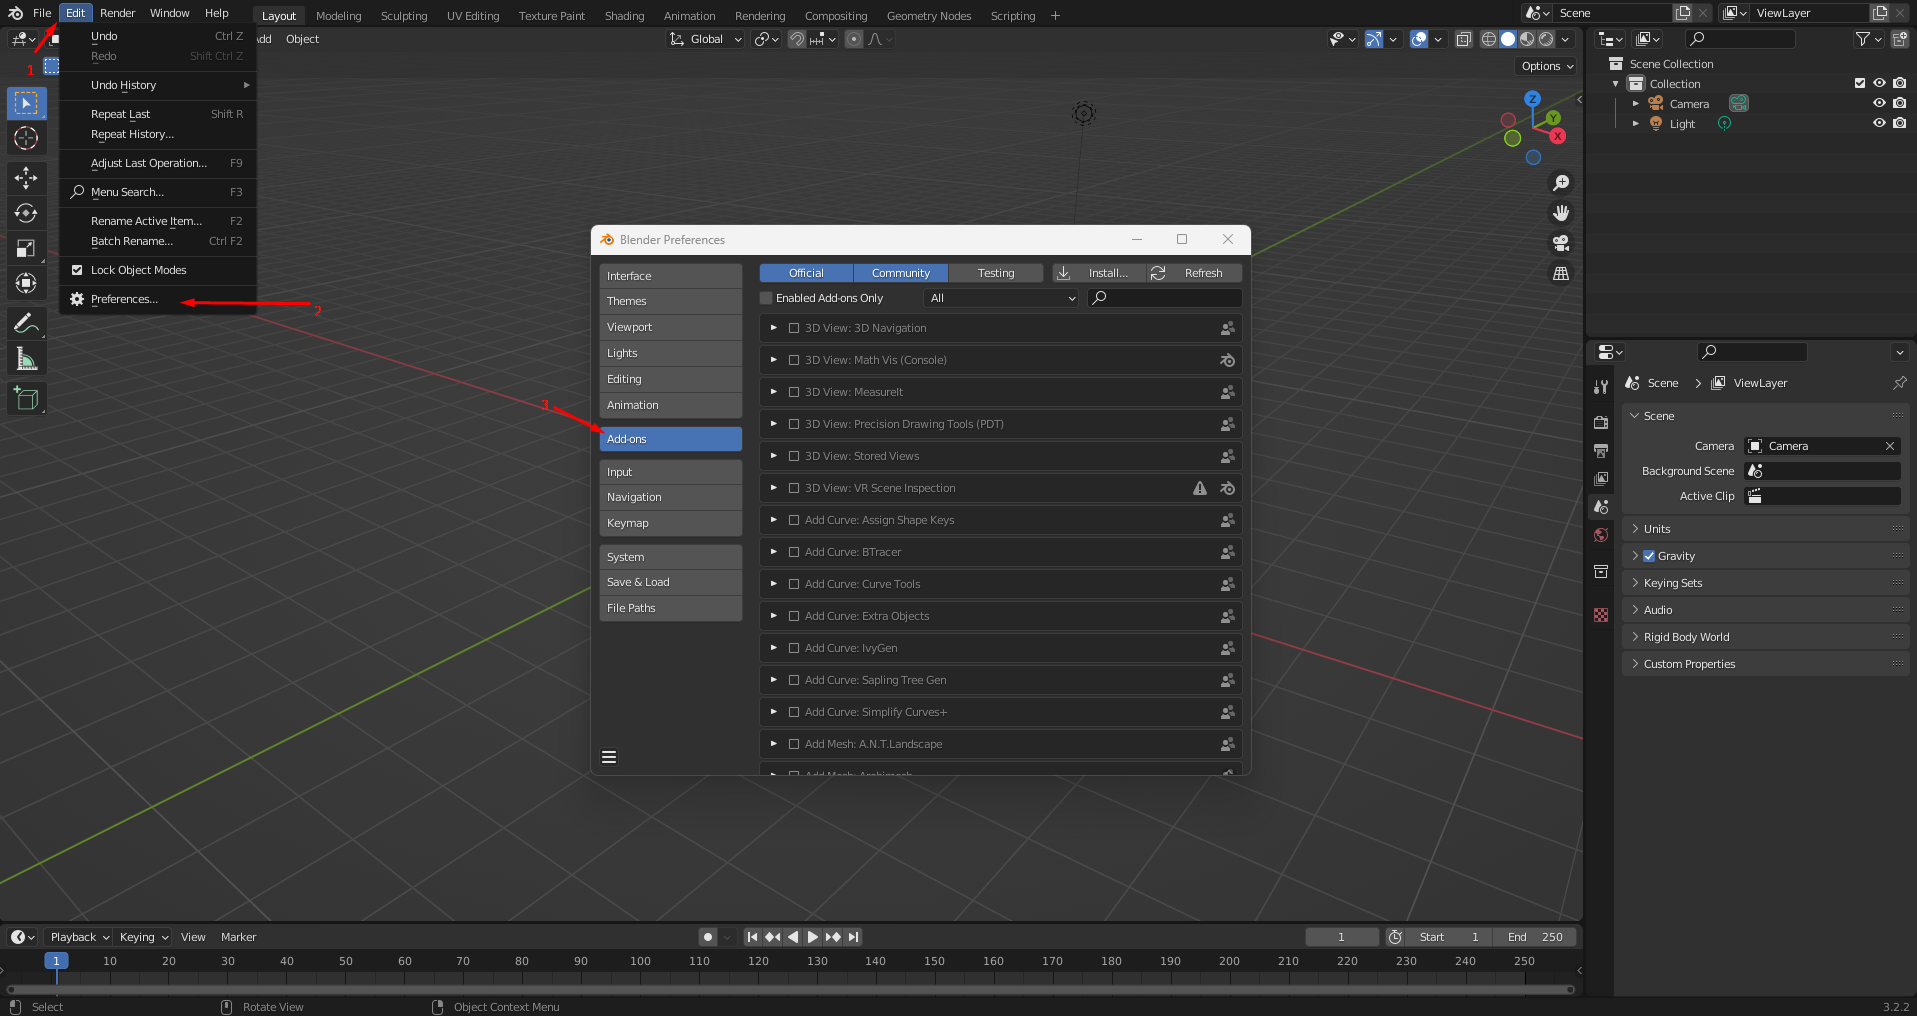Switch to the Modeling workspace tab
This screenshot has width=1917, height=1016.
tap(338, 16)
